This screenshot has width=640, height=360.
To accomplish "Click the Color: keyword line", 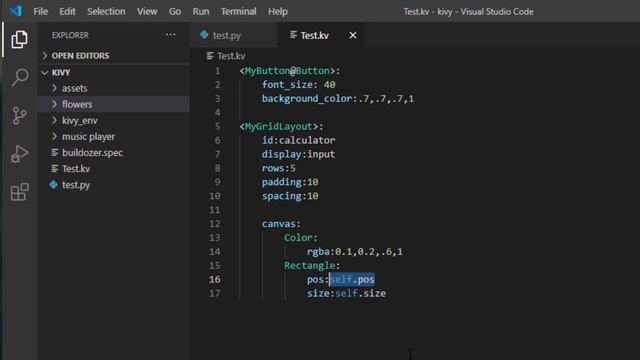I will [301, 238].
